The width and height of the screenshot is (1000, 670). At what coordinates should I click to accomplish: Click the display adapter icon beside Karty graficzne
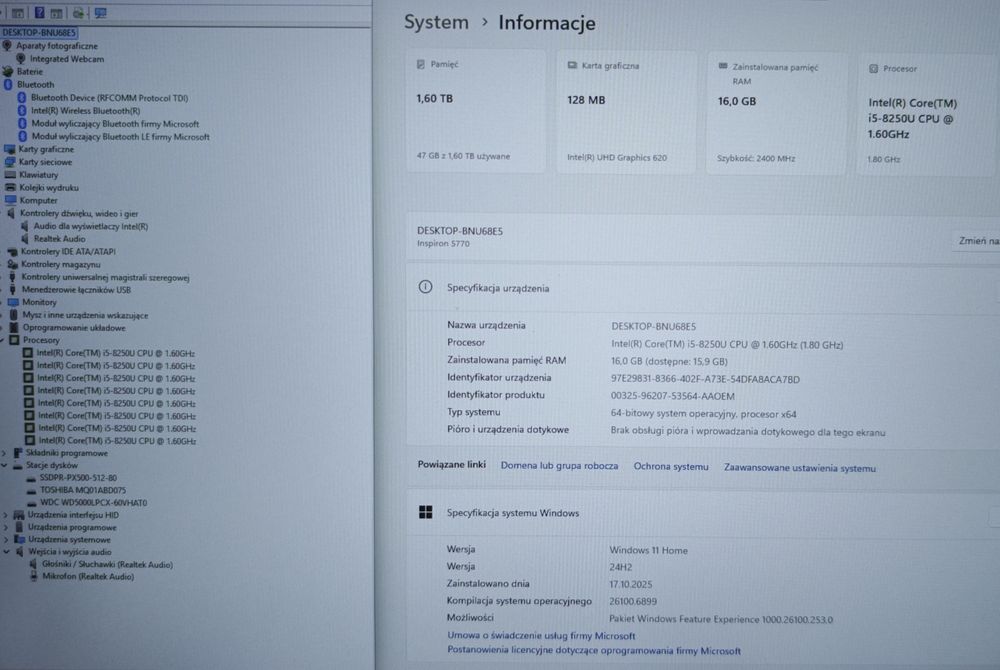(10, 149)
